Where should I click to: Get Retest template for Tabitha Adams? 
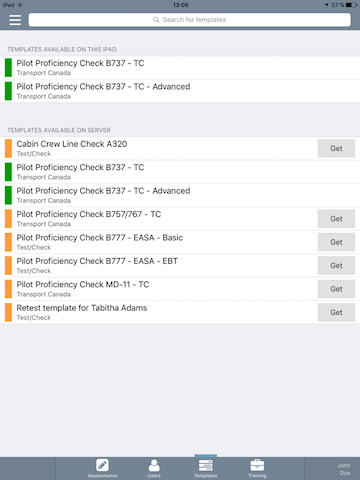[336, 312]
